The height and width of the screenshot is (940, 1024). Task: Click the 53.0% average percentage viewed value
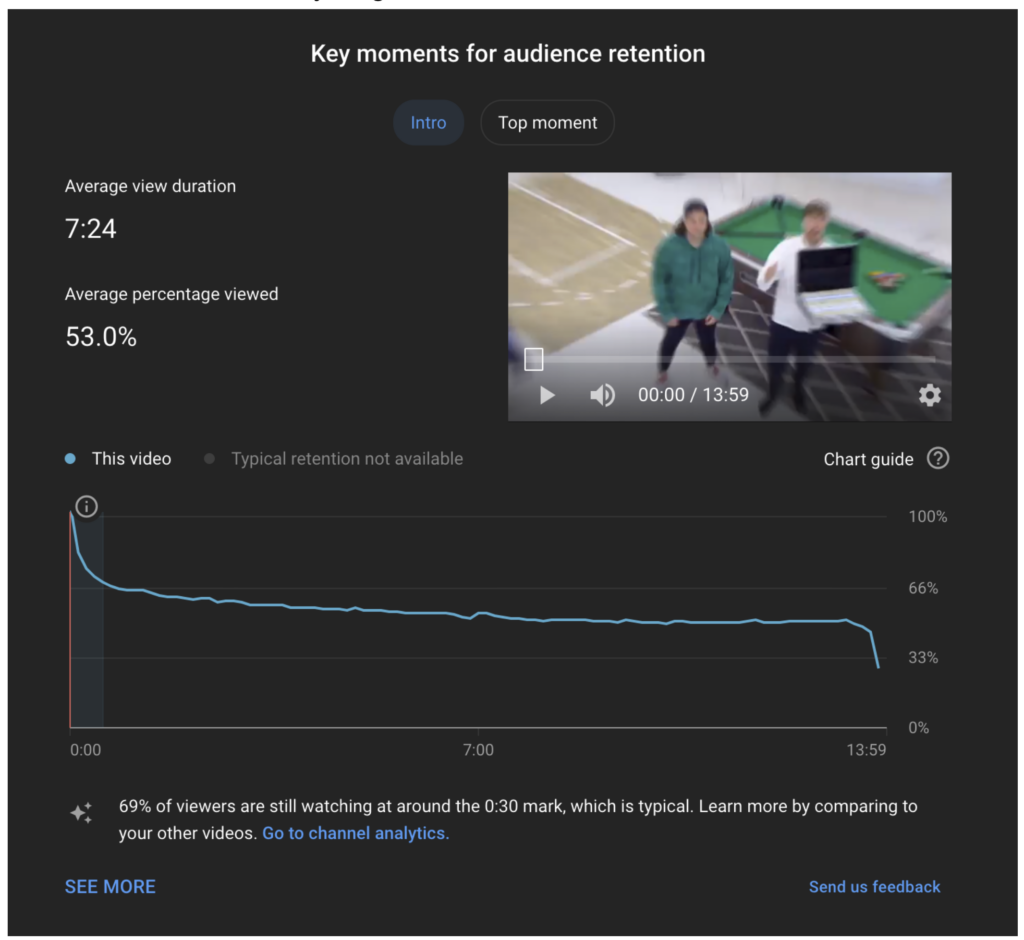(101, 337)
